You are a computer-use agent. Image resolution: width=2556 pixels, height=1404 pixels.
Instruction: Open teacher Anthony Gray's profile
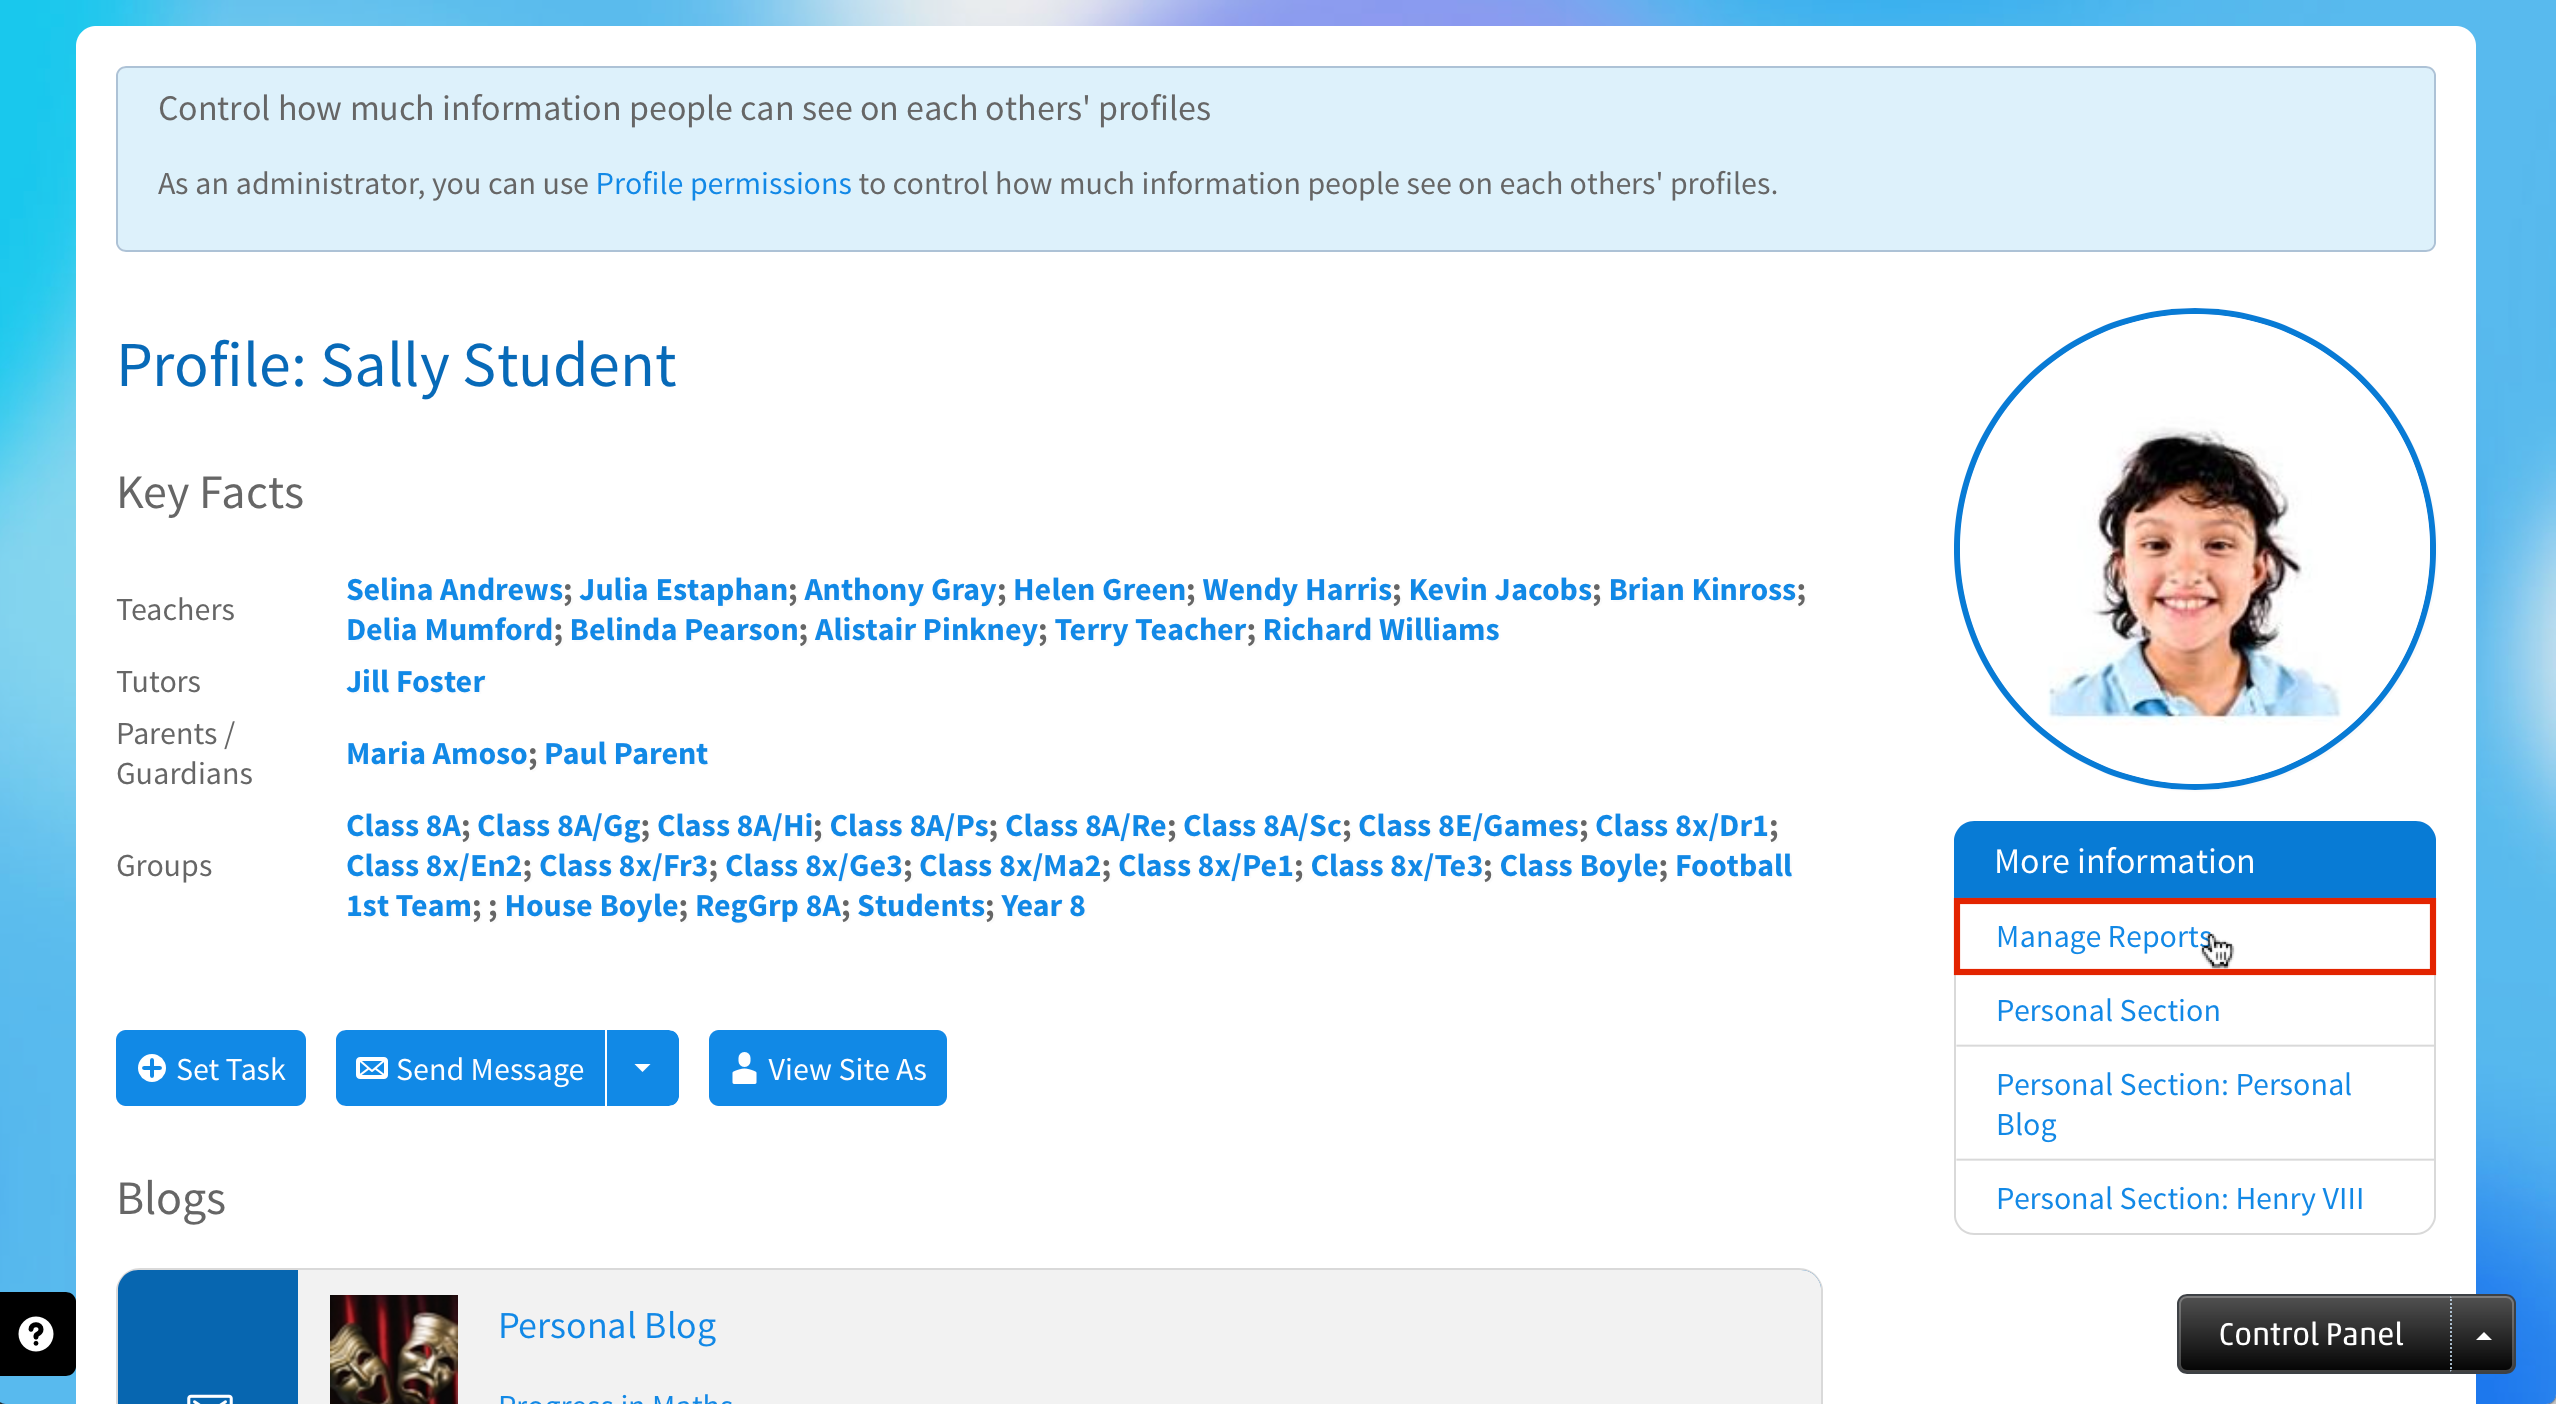pos(900,589)
